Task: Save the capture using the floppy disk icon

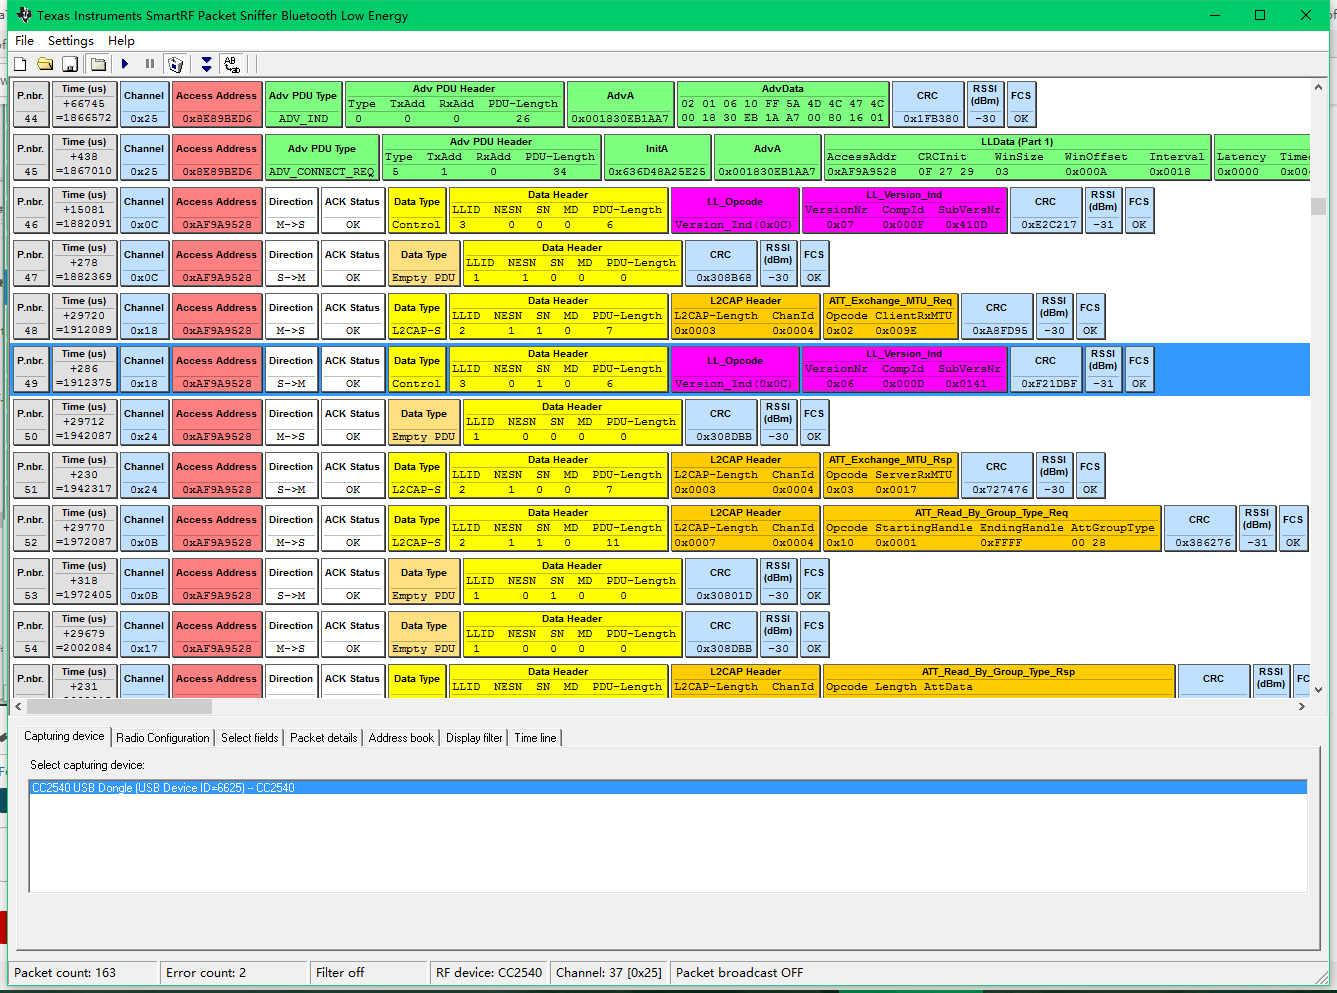Action: coord(70,64)
